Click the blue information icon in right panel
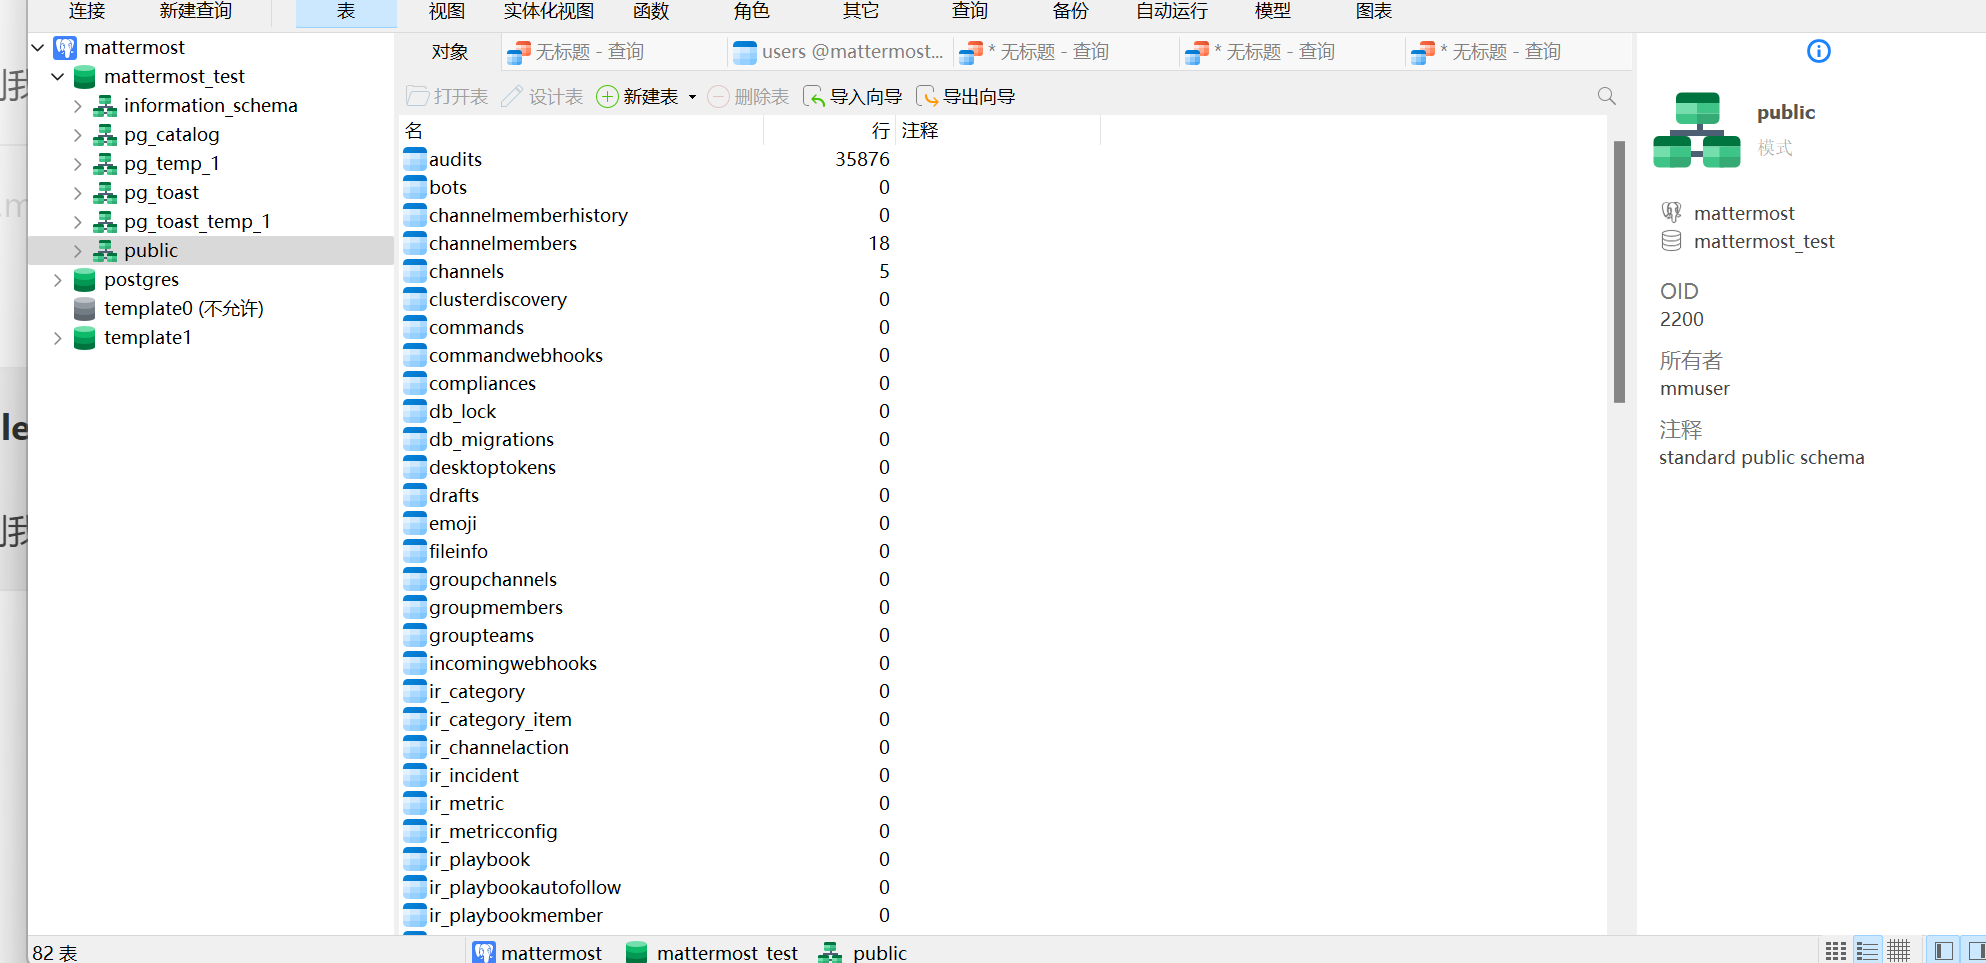The height and width of the screenshot is (963, 1986). tap(1818, 51)
